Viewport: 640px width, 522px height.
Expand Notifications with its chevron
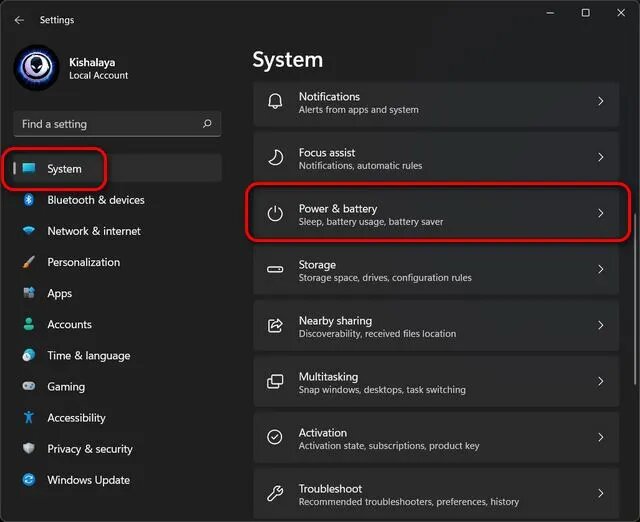click(600, 101)
